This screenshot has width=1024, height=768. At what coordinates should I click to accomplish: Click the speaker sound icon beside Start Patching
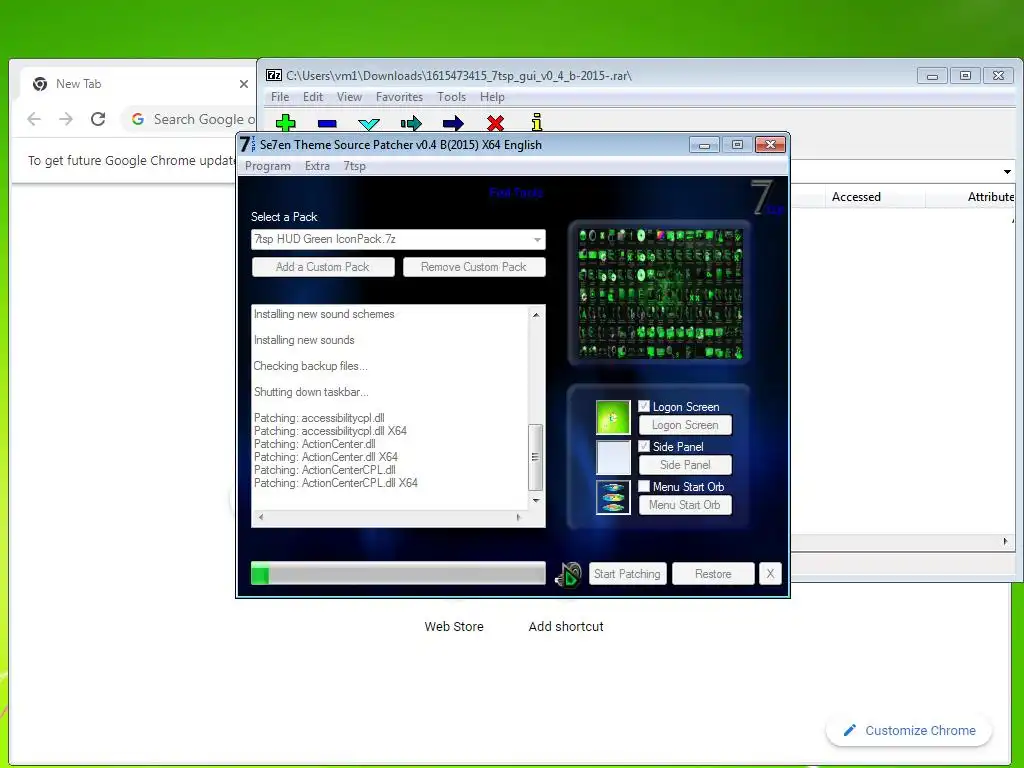(568, 575)
